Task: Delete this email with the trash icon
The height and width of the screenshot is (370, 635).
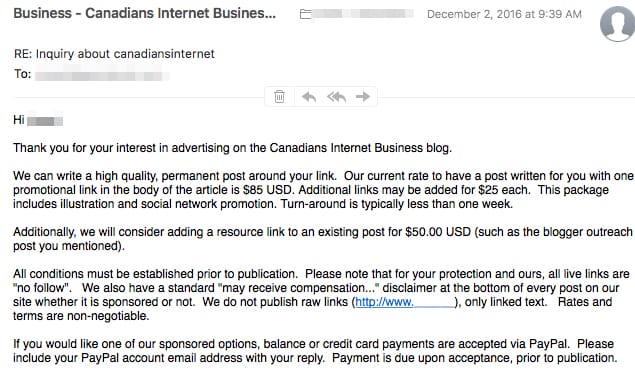Action: [279, 97]
